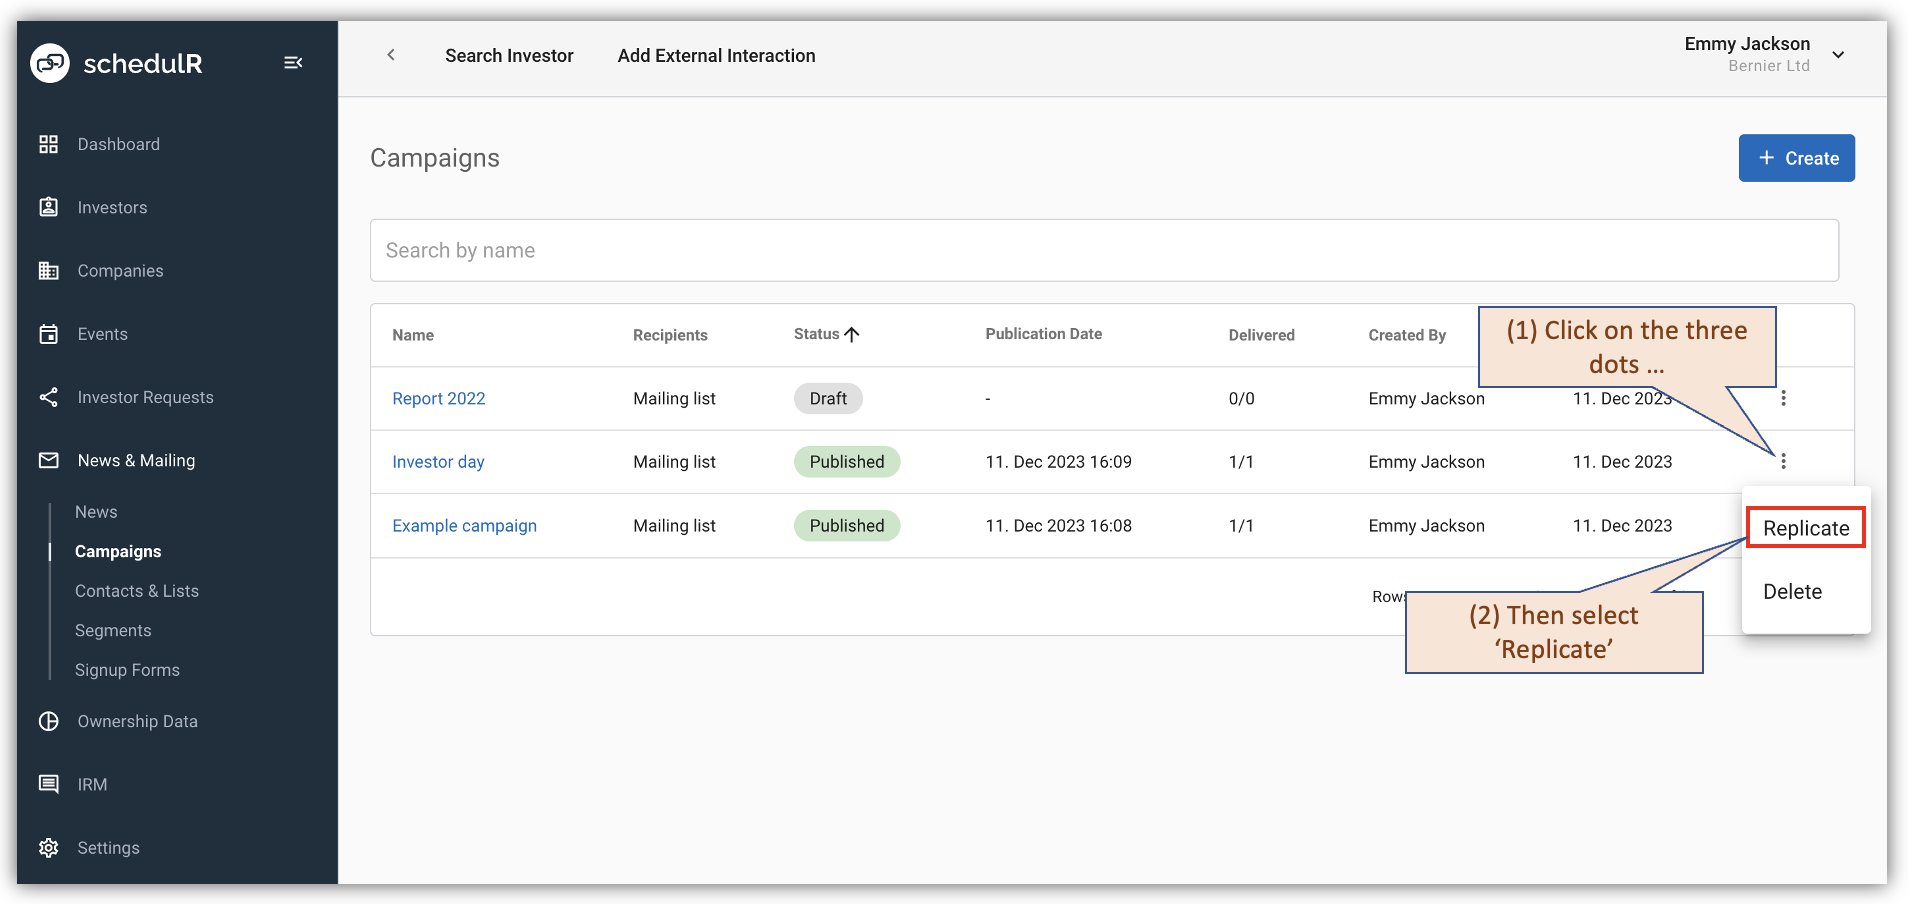The image size is (1908, 904).
Task: Click the back navigation chevron
Action: [x=391, y=55]
